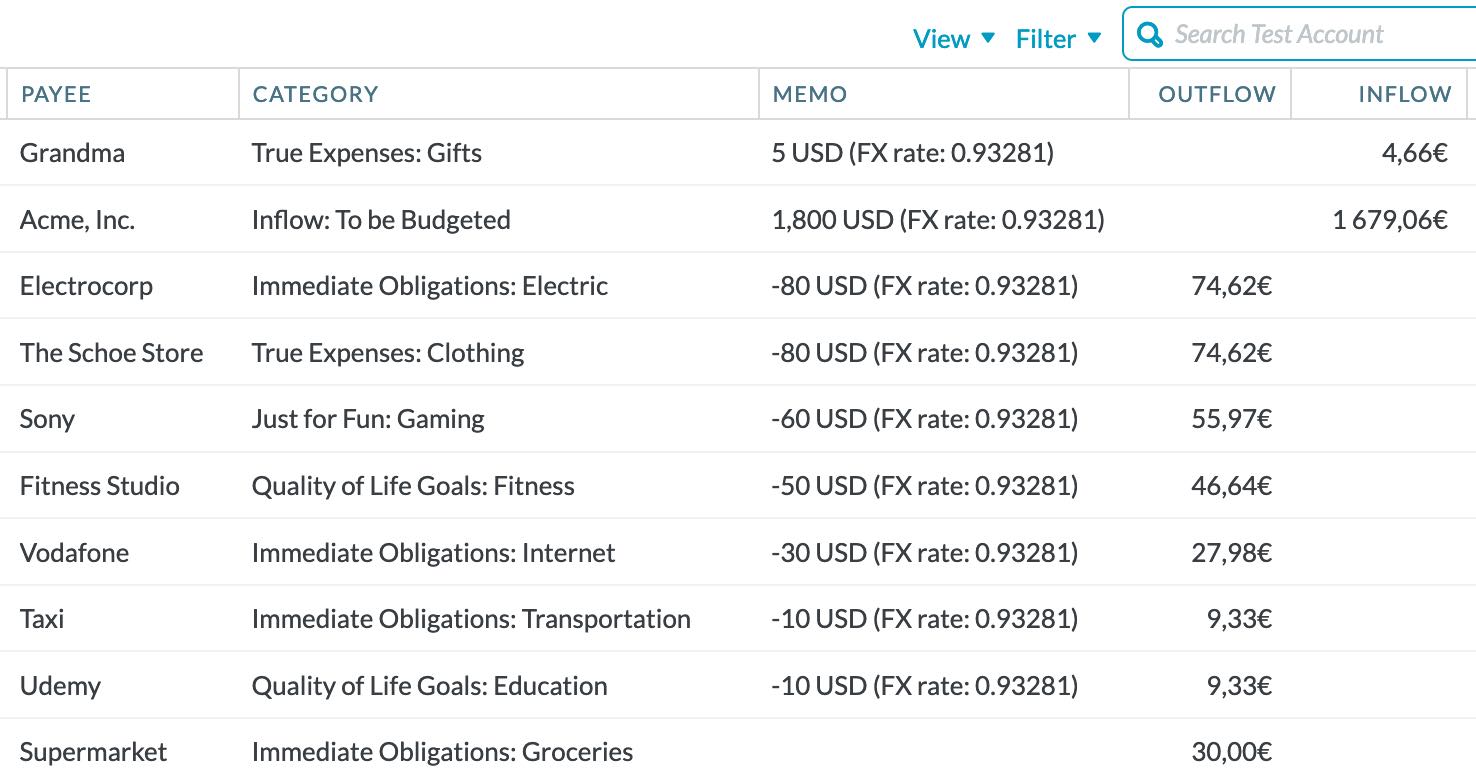Sort by the PAYEE column header
Image resolution: width=1476 pixels, height=784 pixels.
pyautogui.click(x=56, y=94)
